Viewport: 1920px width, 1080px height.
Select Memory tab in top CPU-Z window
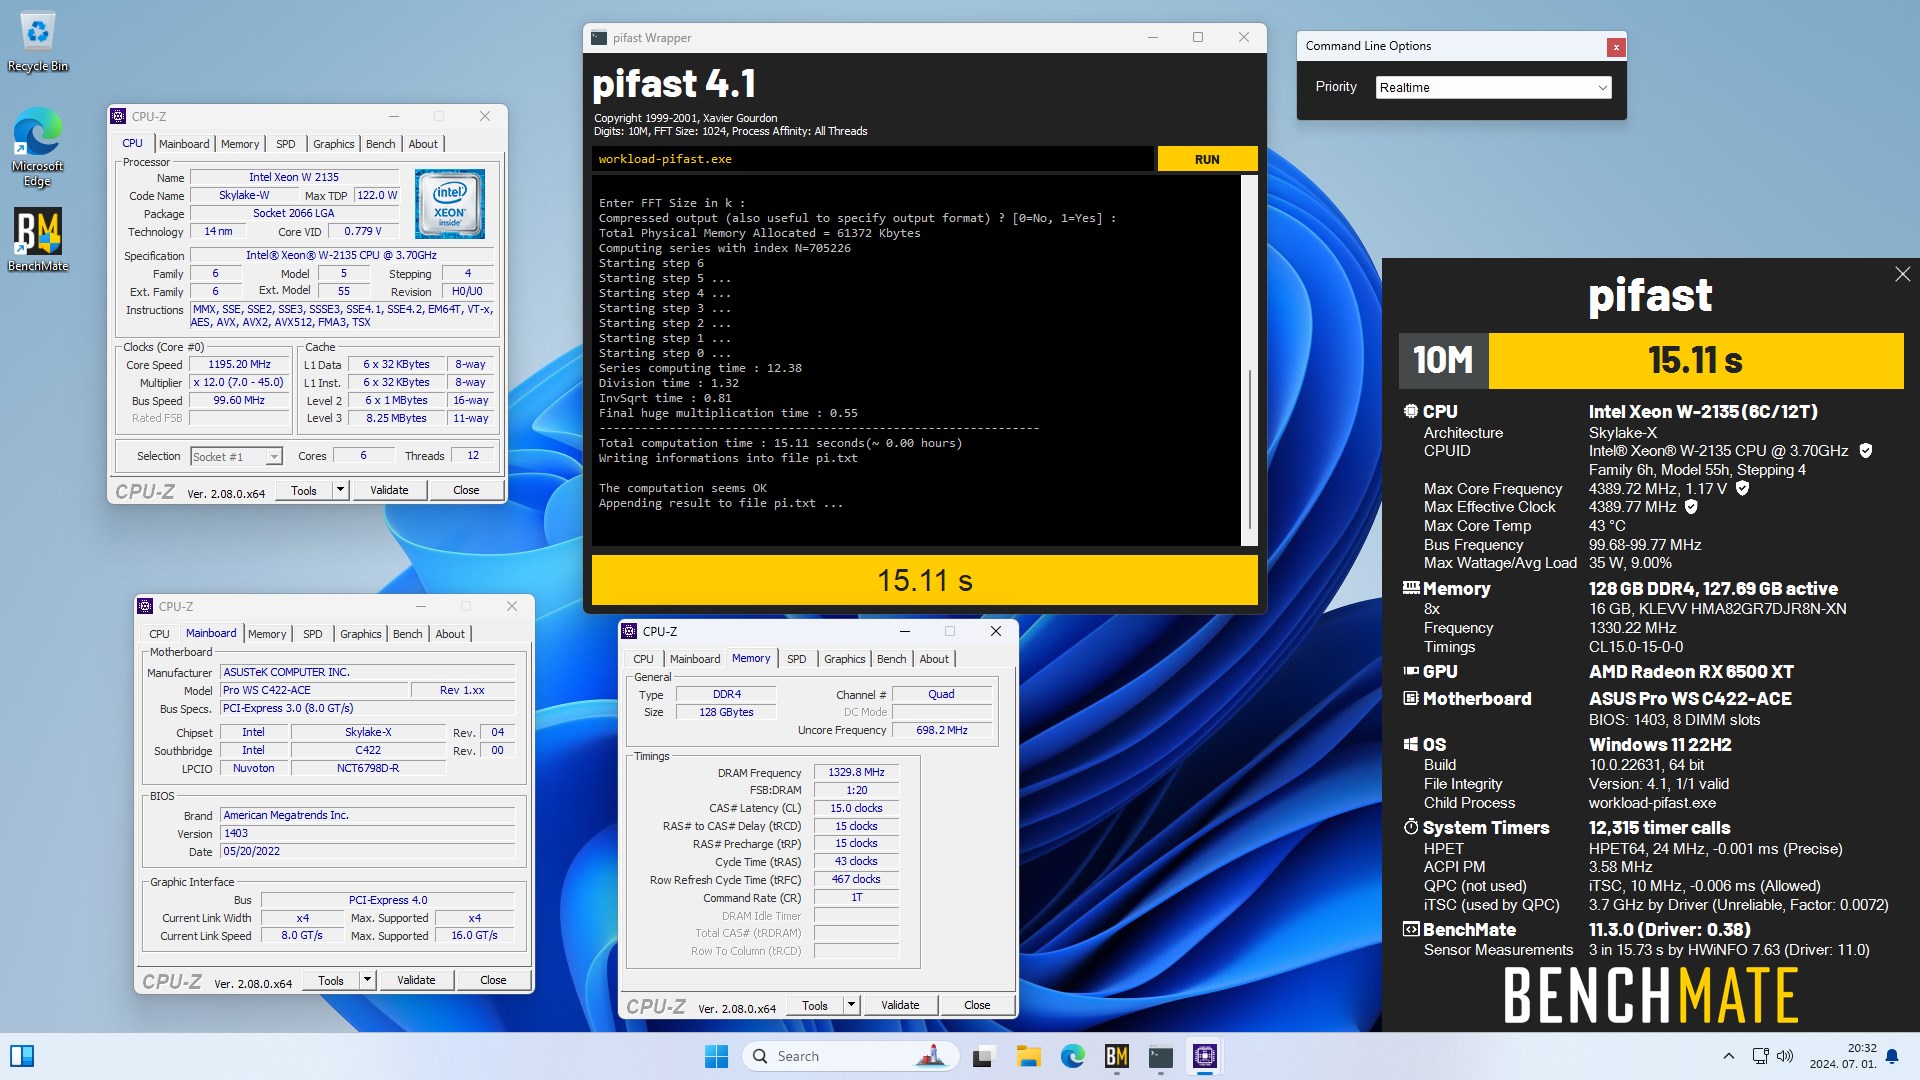[x=240, y=144]
